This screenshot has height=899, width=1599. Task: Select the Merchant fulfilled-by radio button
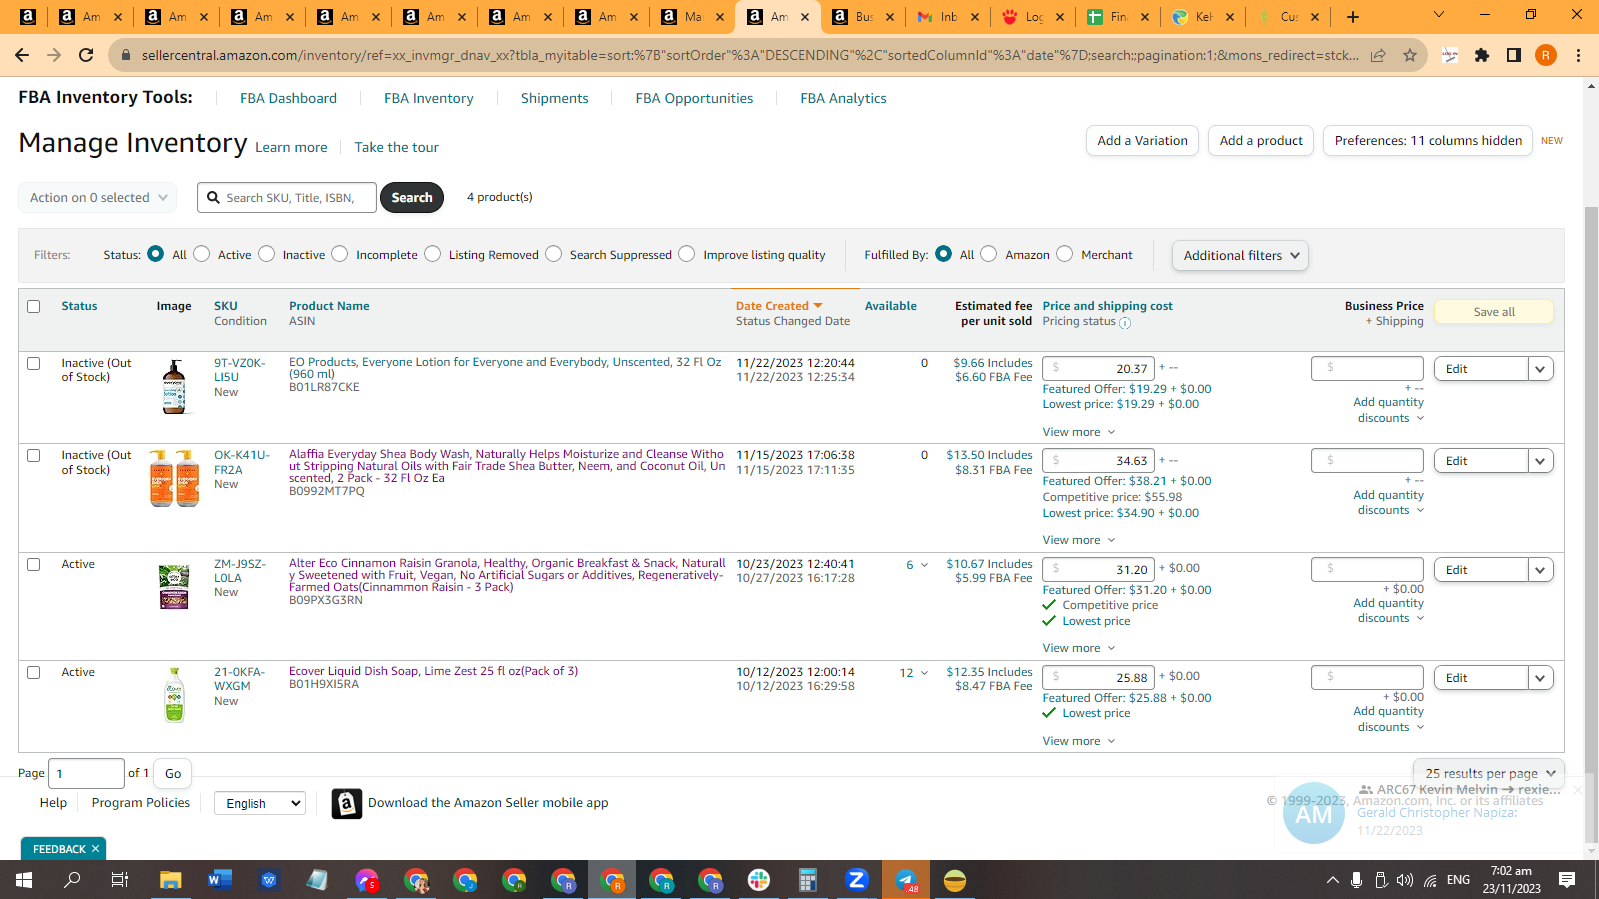pyautogui.click(x=1065, y=254)
